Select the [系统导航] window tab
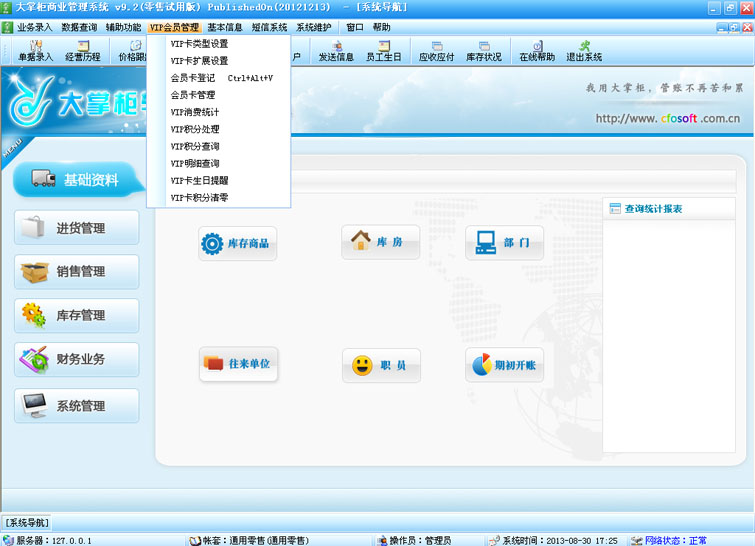The height and width of the screenshot is (546, 755). [x=27, y=522]
